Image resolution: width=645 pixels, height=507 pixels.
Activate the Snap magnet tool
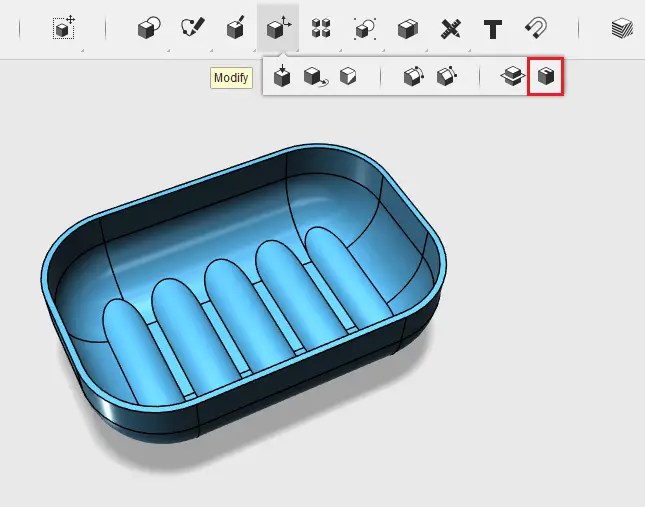pos(536,28)
